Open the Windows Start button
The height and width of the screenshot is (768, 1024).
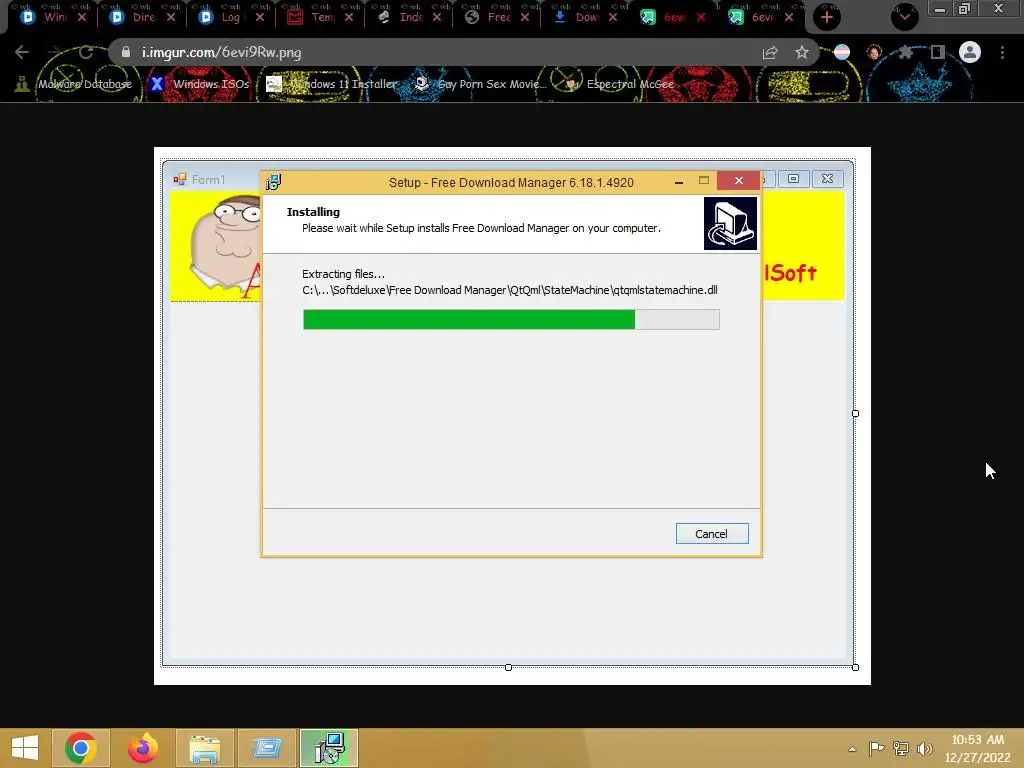(x=25, y=748)
